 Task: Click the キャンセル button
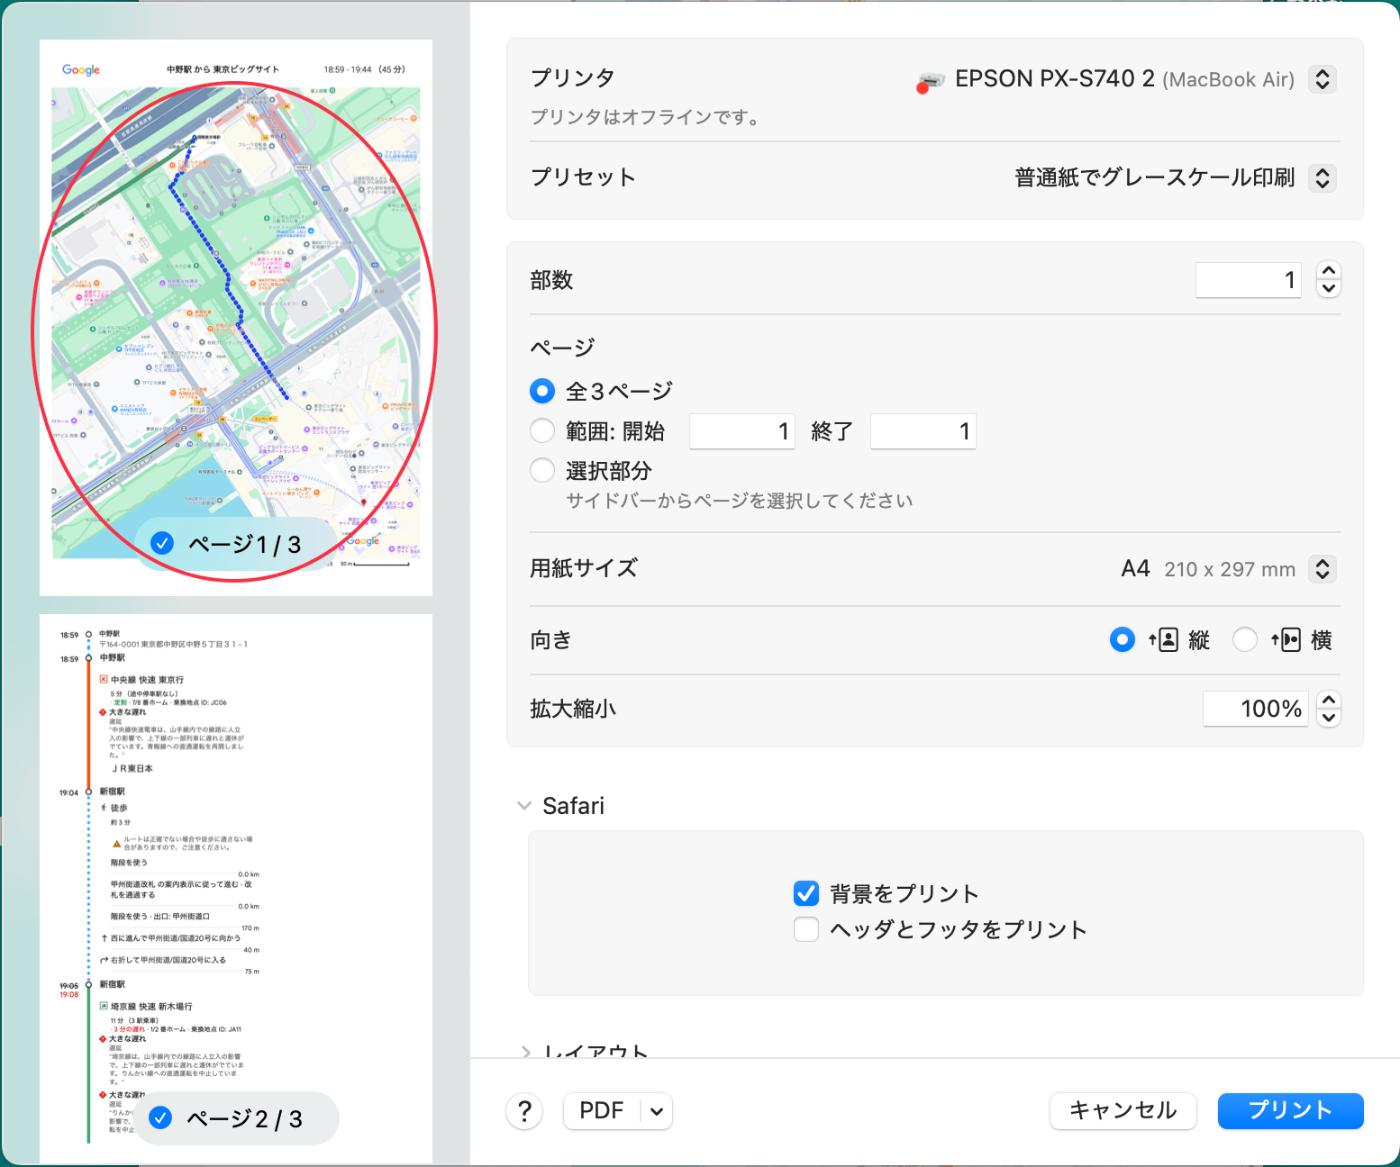[1123, 1111]
